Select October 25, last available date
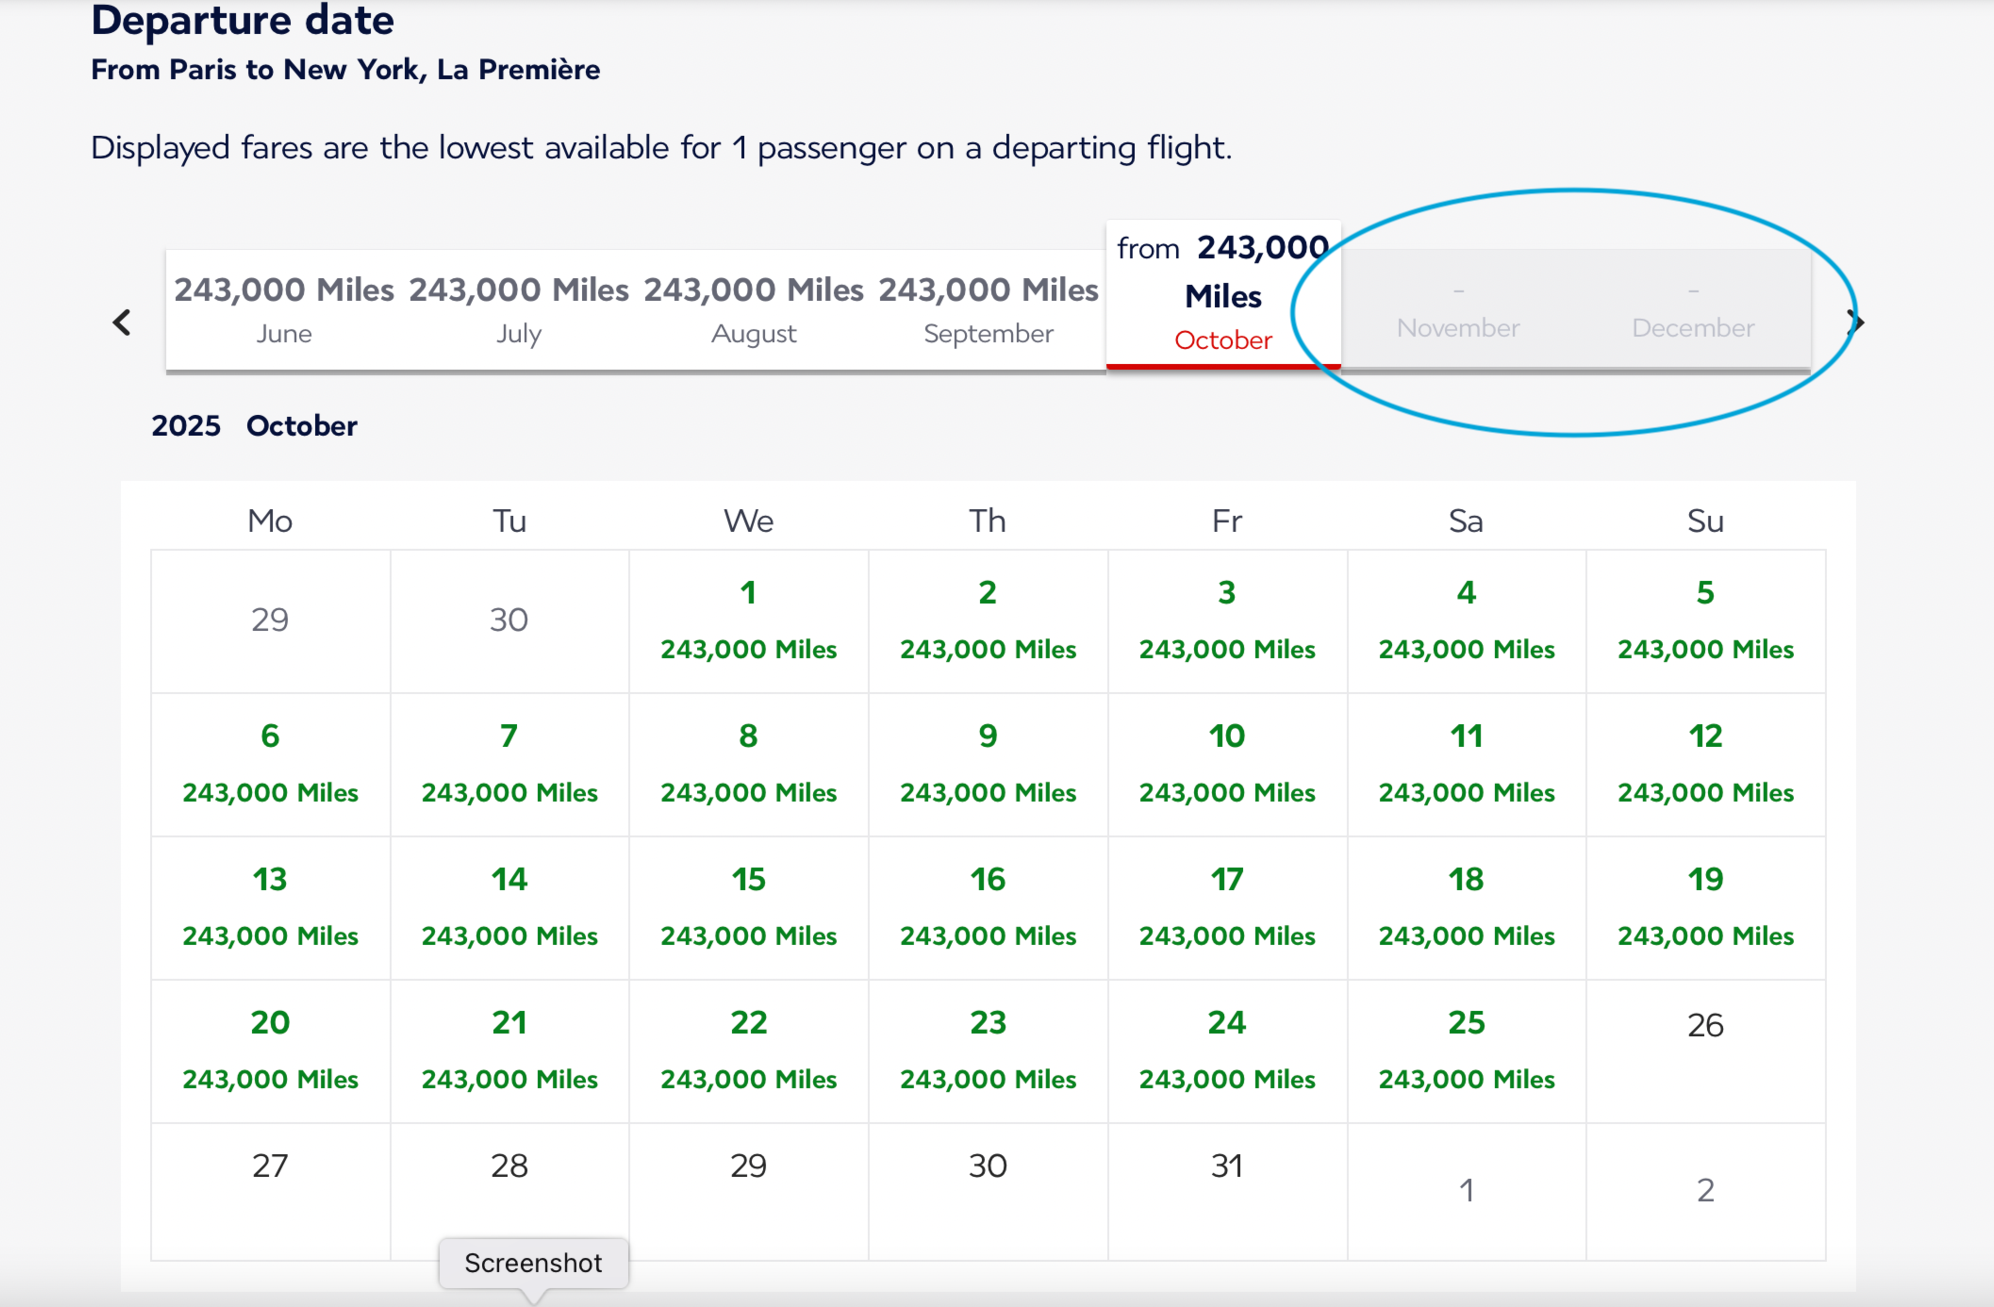This screenshot has width=1994, height=1307. 1466,1050
